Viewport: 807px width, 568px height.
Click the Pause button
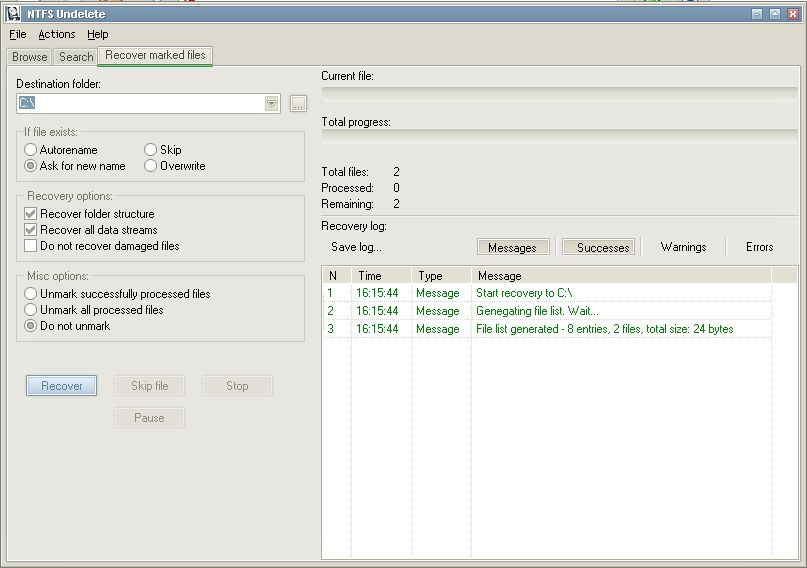click(149, 418)
